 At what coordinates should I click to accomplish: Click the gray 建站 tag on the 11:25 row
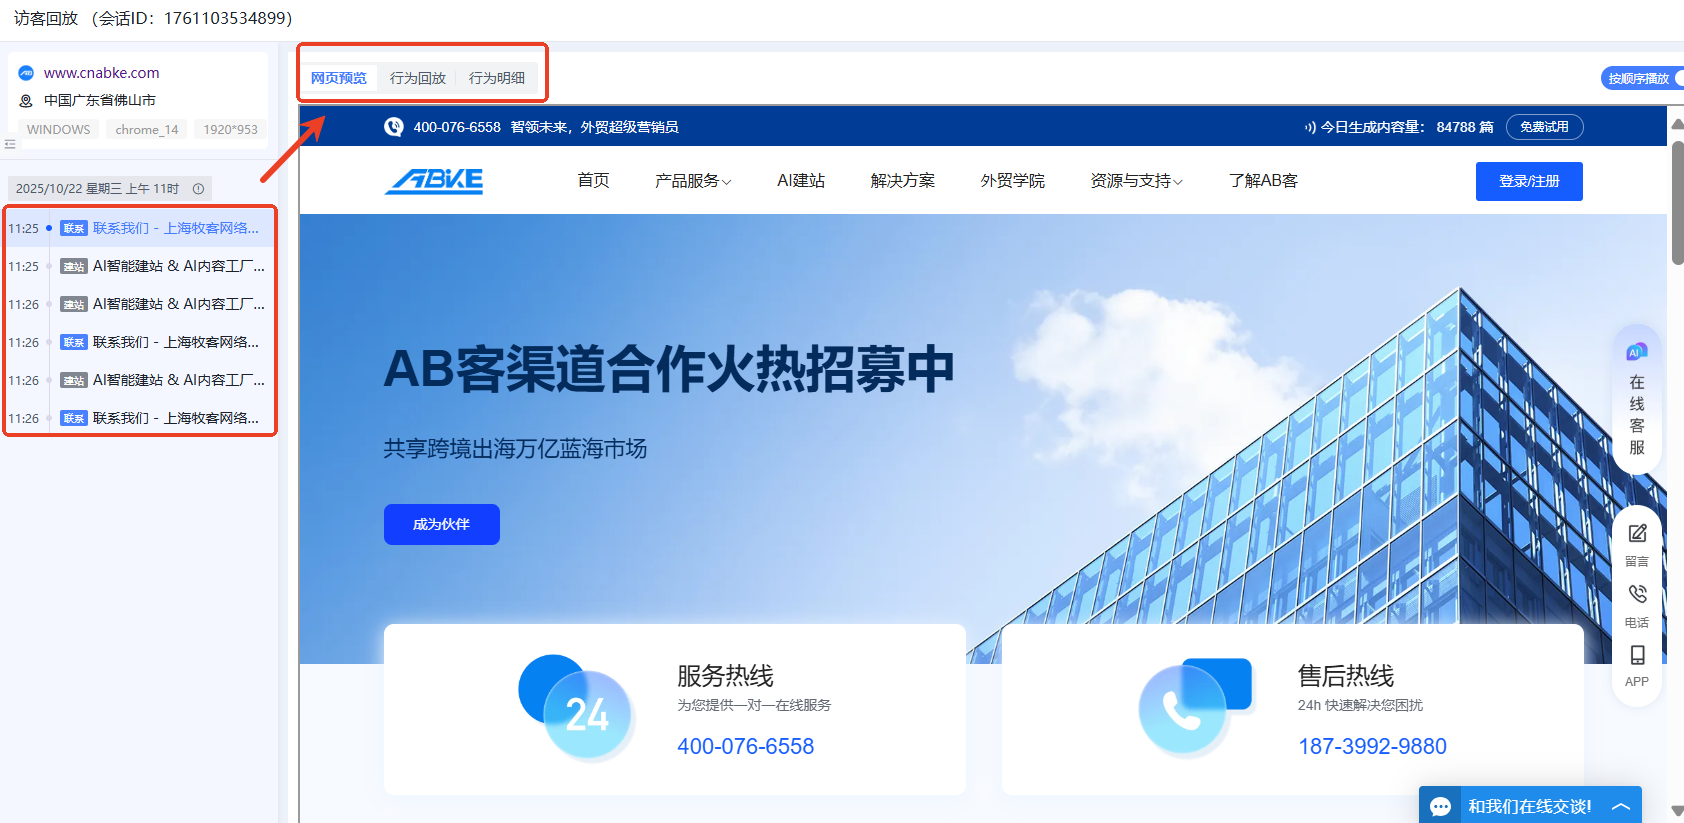pos(74,267)
